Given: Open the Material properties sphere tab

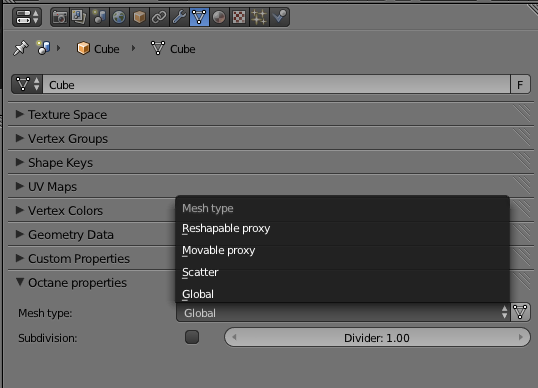Looking at the screenshot, I should tap(219, 17).
